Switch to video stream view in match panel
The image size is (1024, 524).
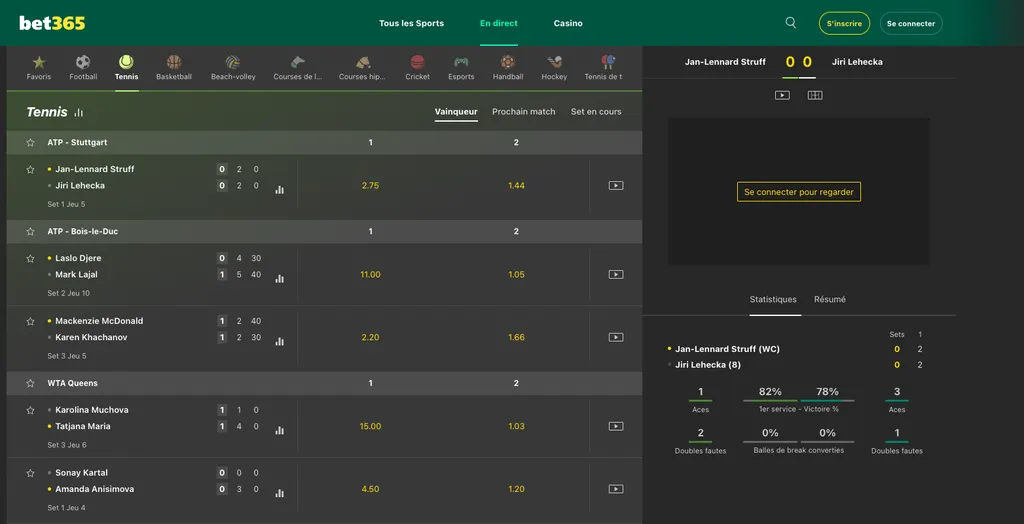click(x=782, y=95)
